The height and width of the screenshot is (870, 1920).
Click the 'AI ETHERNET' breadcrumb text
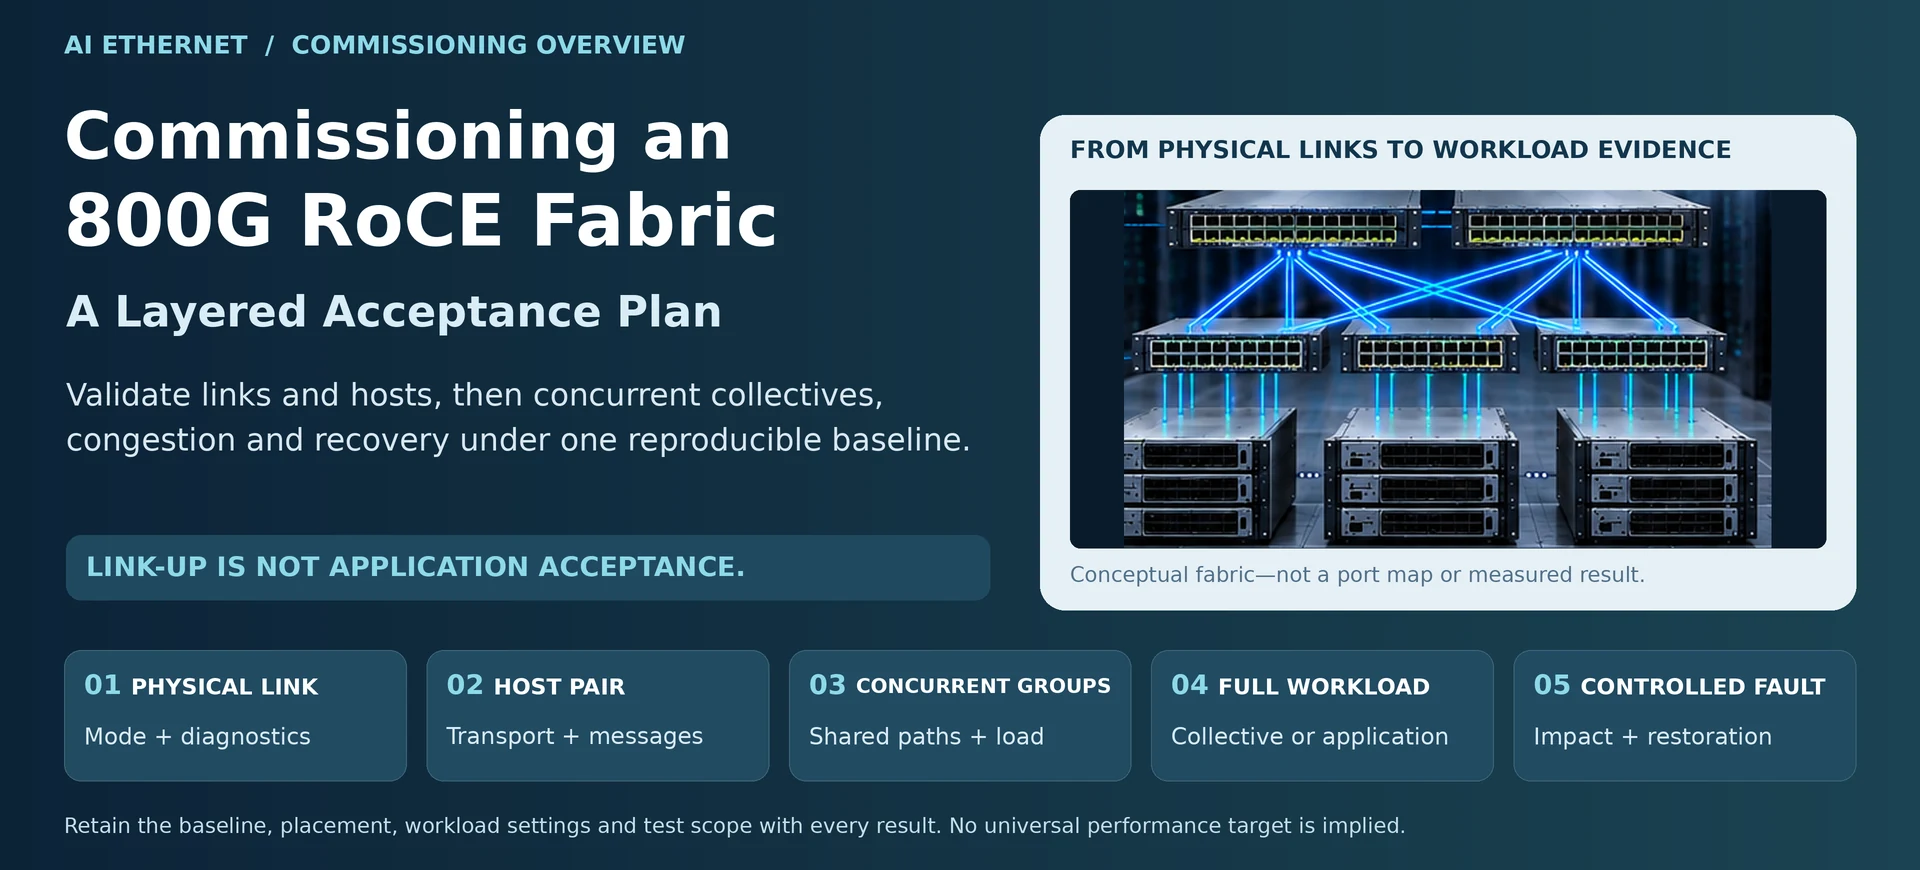pyautogui.click(x=156, y=45)
